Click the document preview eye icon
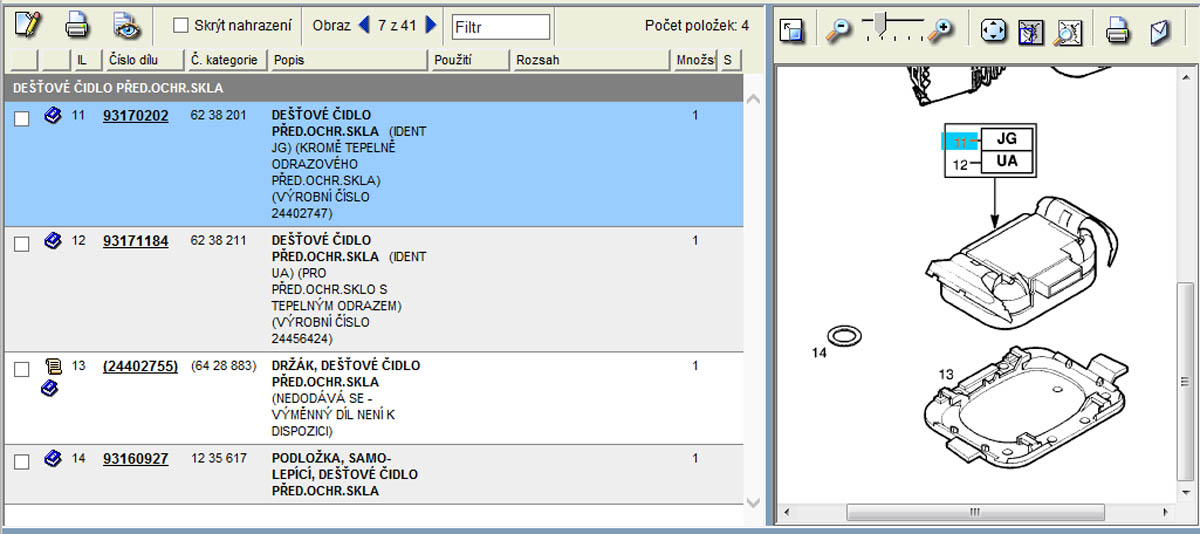 tap(125, 24)
